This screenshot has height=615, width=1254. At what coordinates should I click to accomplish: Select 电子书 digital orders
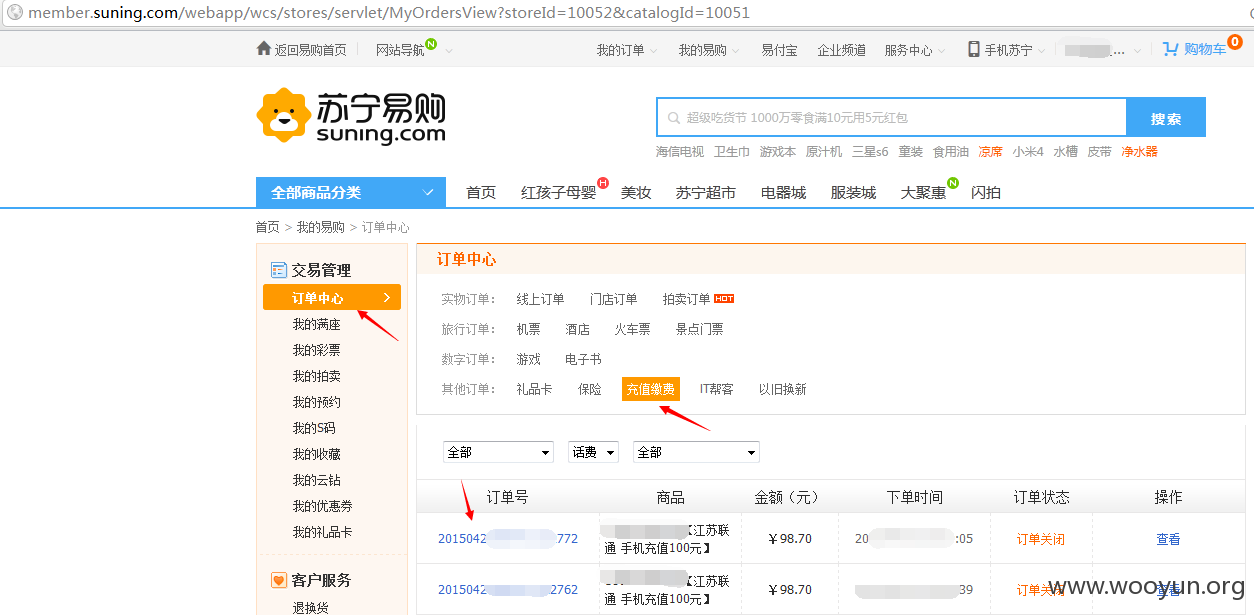583,359
